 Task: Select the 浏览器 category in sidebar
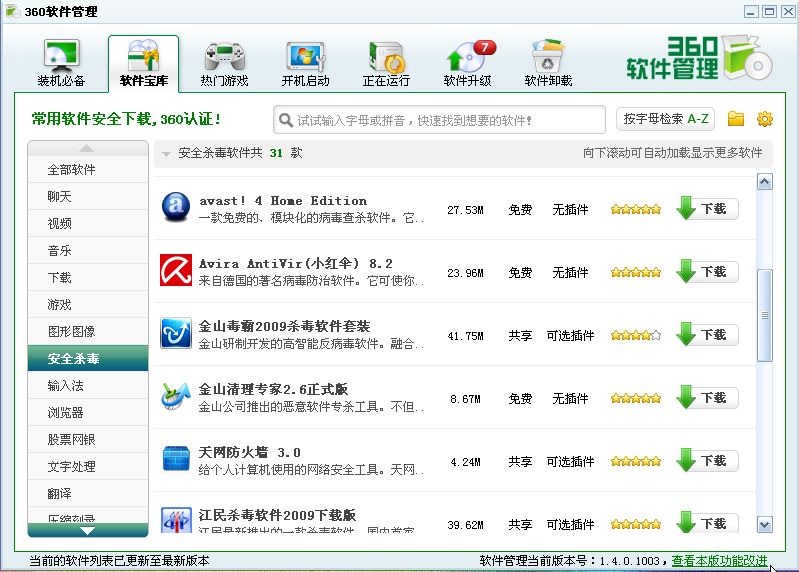(x=66, y=412)
